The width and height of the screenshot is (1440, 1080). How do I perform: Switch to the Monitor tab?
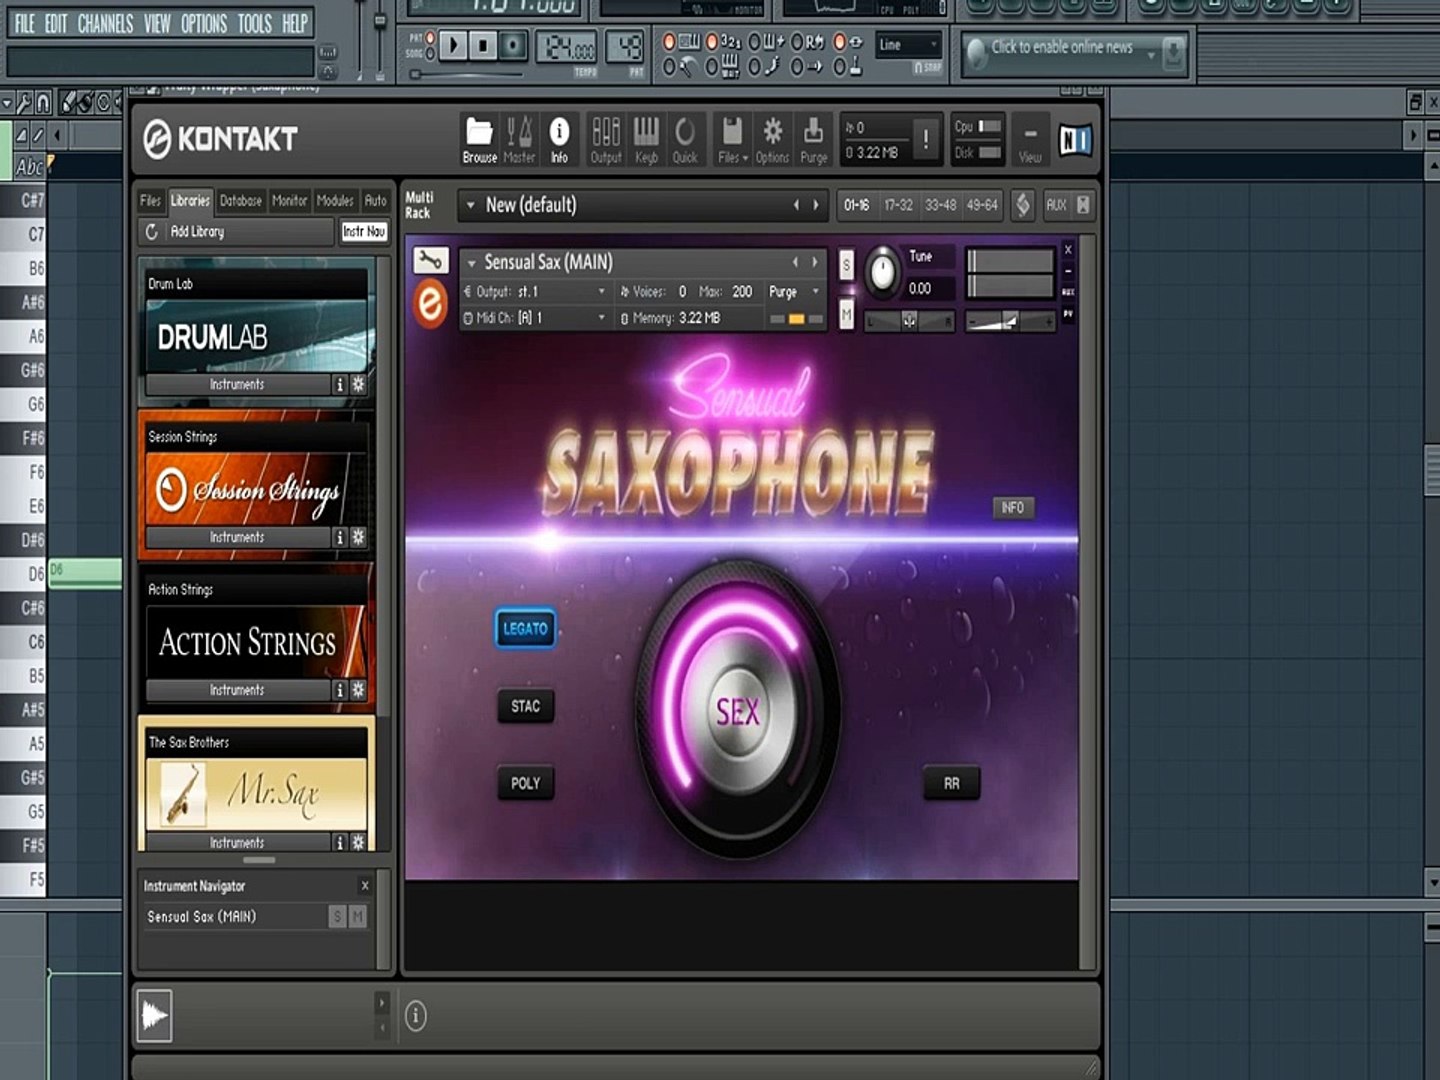click(x=290, y=200)
